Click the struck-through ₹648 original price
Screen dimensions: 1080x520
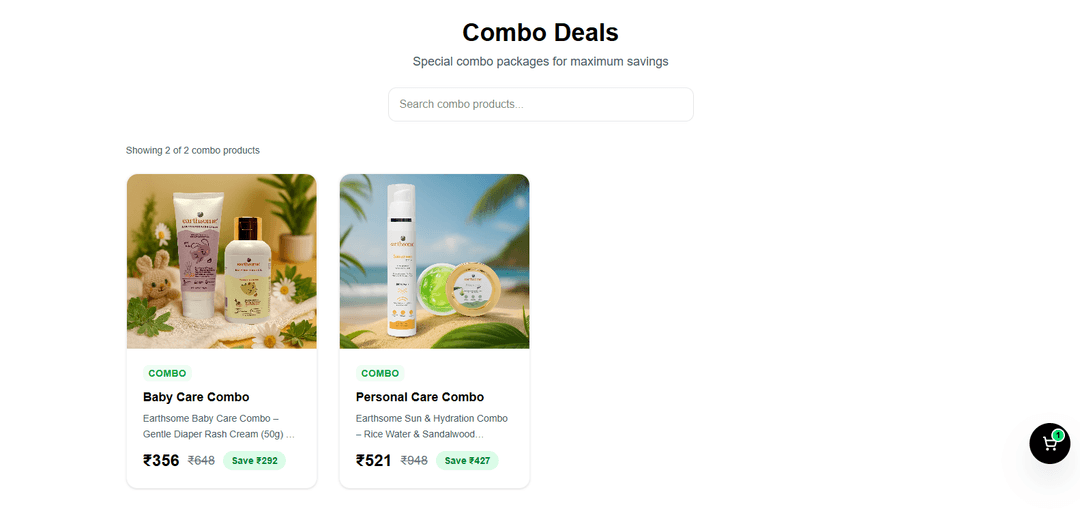click(x=201, y=461)
